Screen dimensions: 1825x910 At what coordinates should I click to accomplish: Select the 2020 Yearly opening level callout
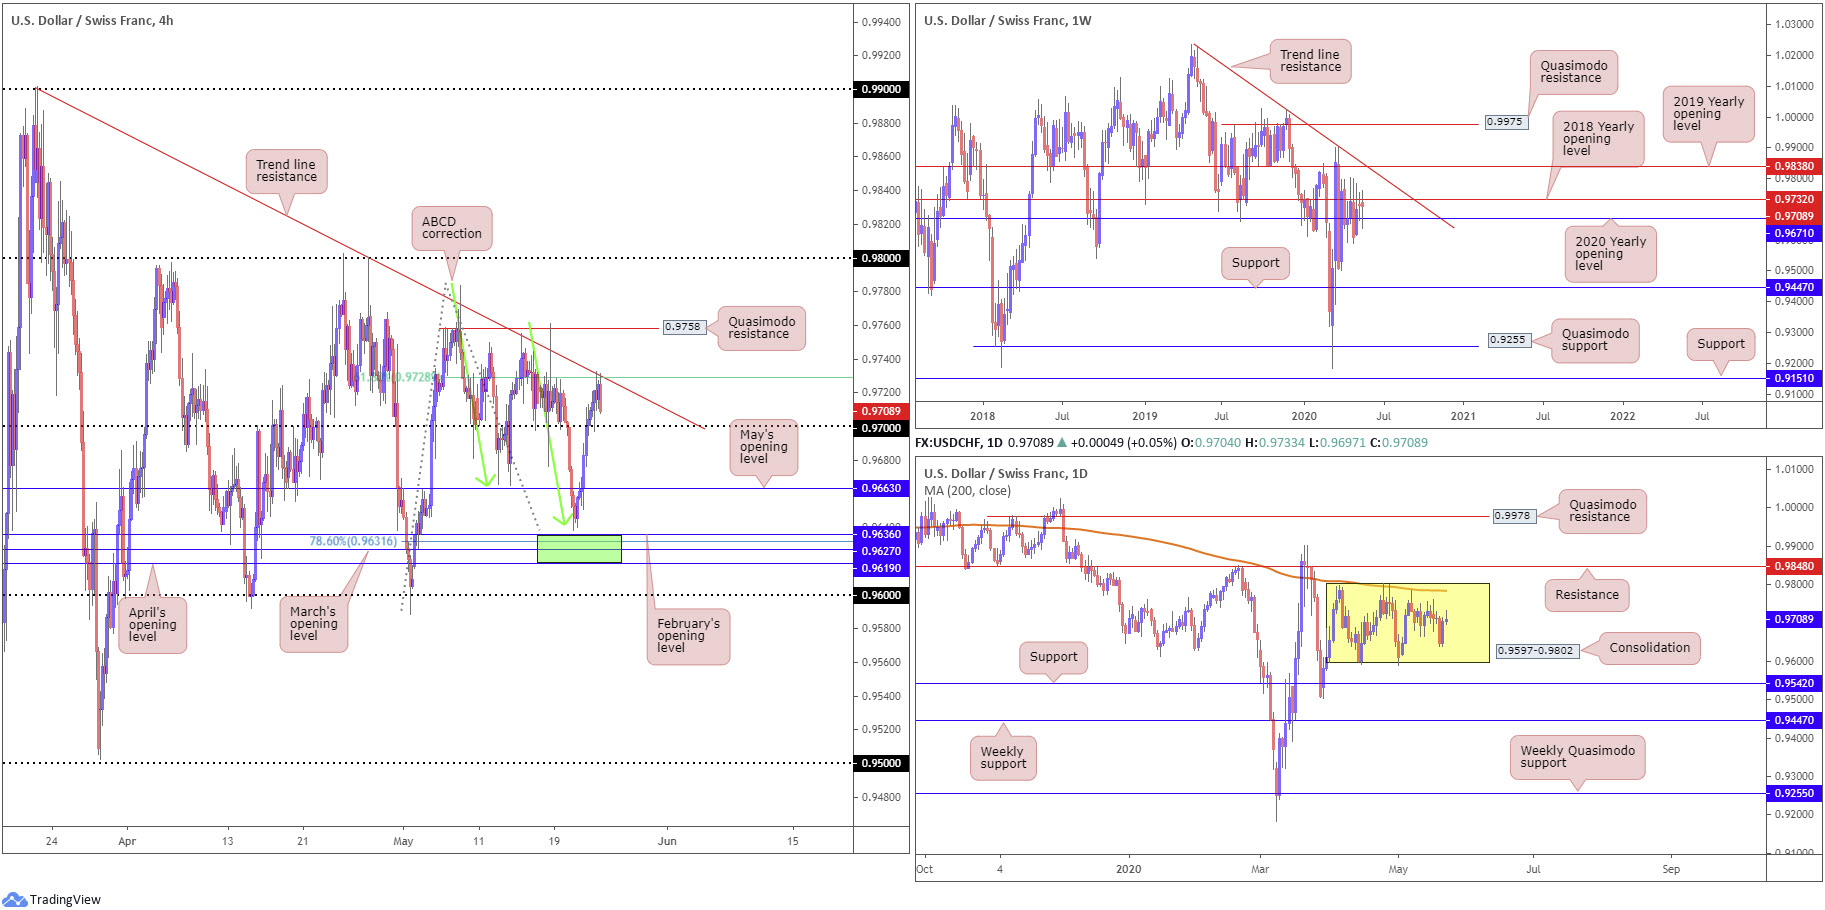tap(1610, 253)
